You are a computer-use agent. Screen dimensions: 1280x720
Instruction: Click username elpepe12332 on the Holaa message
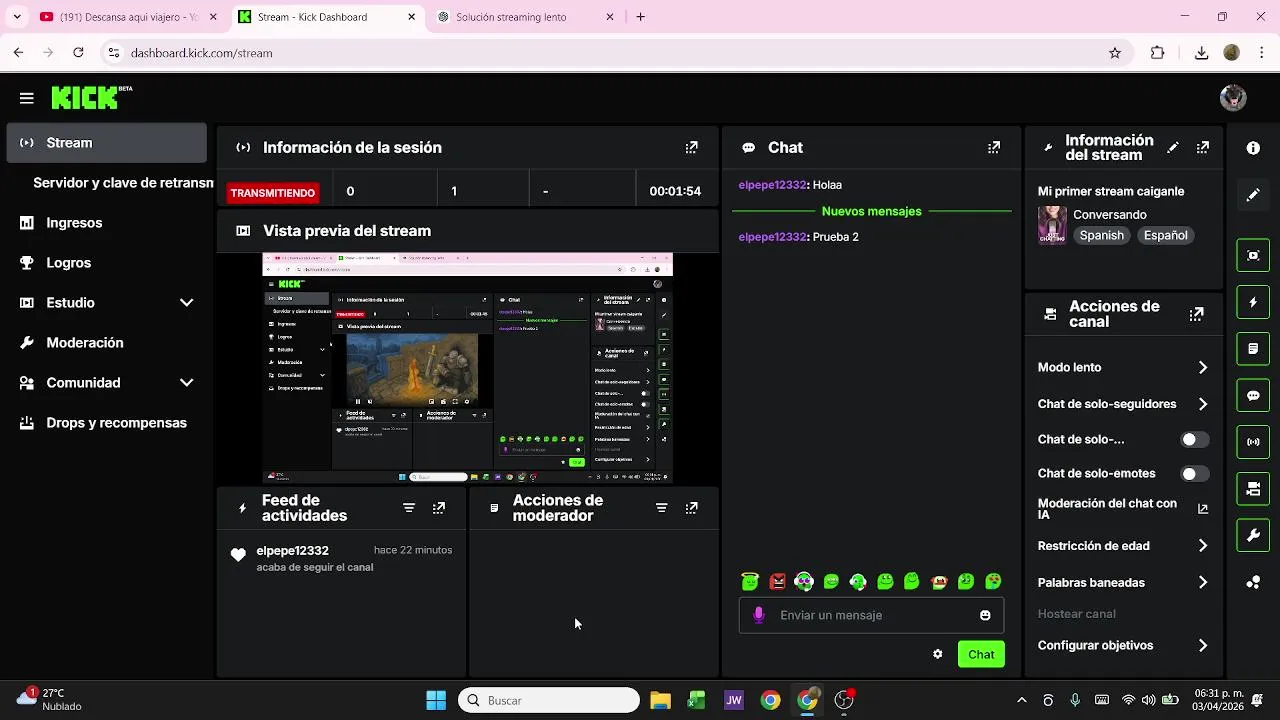[x=772, y=185]
